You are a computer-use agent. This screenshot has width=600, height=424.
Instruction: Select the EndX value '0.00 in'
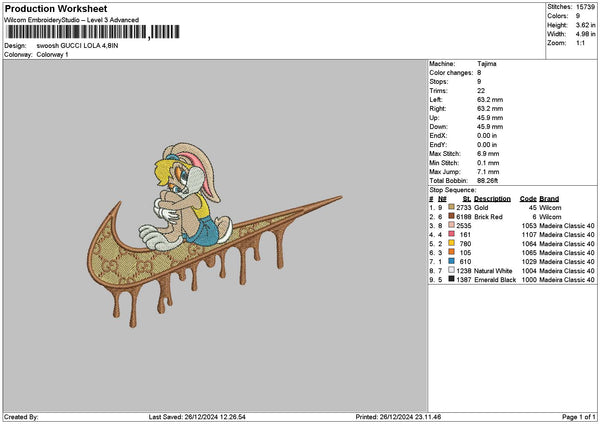click(487, 136)
